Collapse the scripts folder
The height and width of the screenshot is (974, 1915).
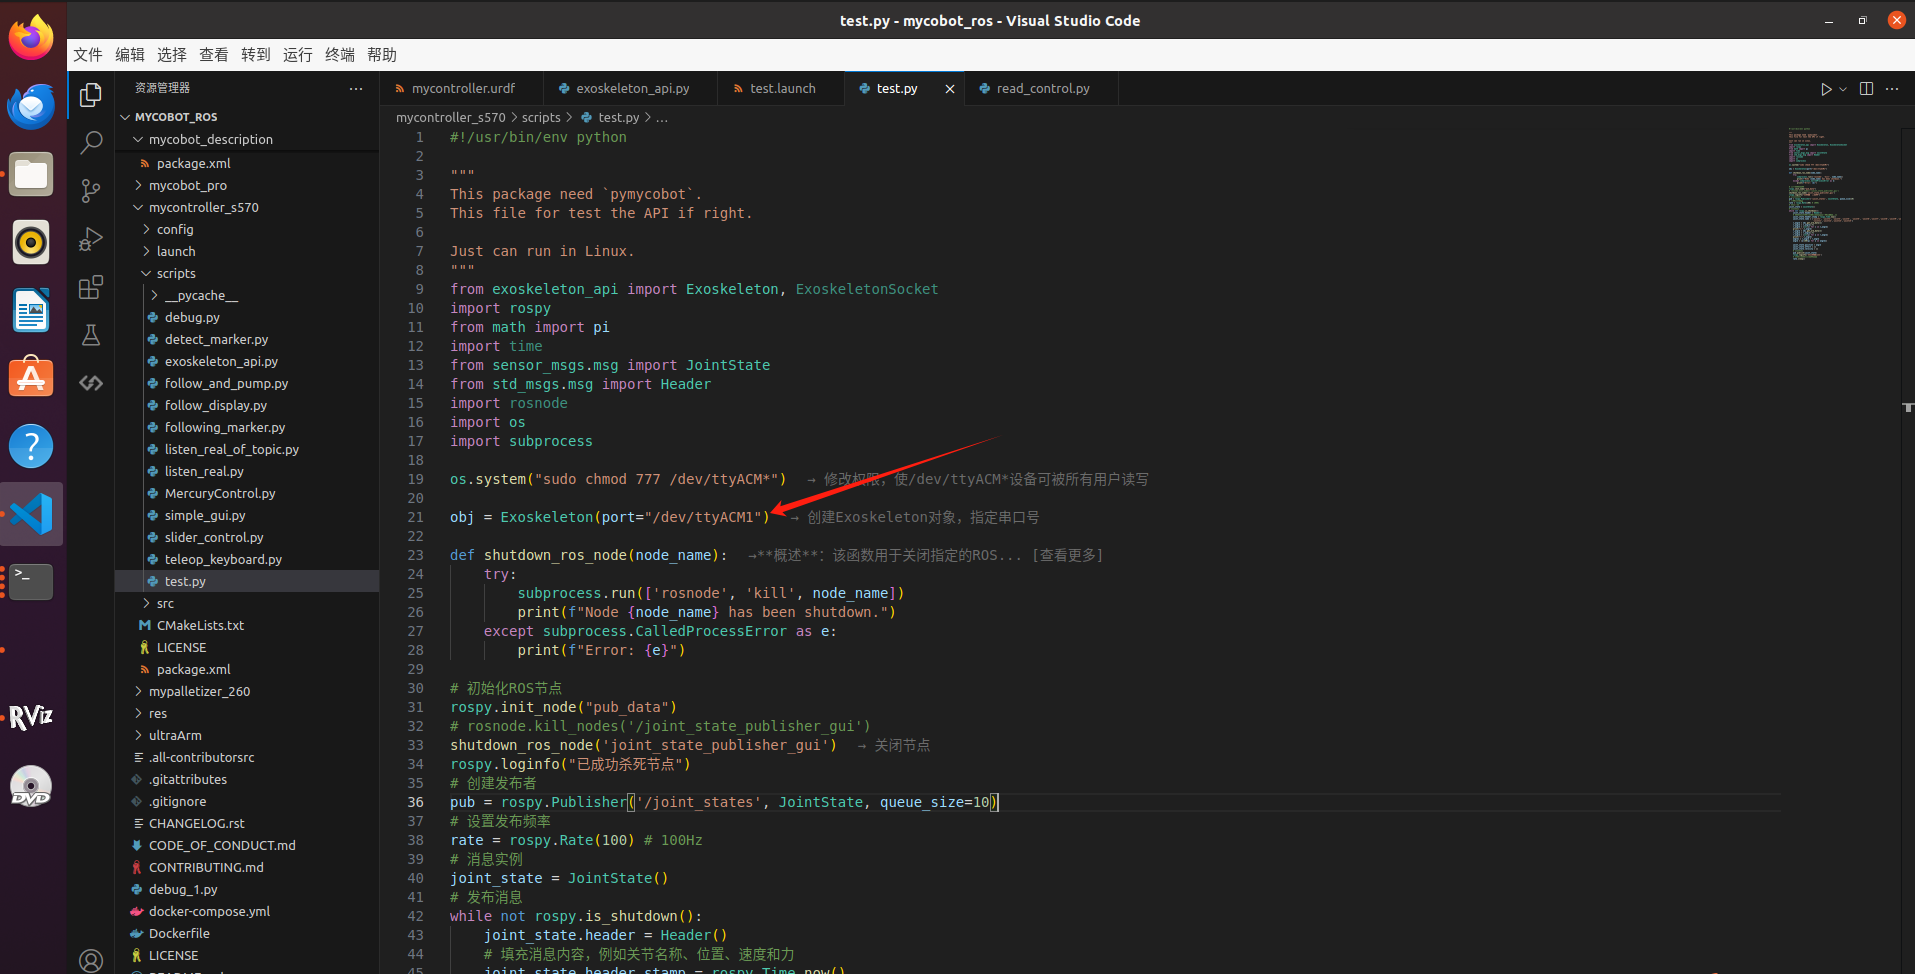coord(247,273)
